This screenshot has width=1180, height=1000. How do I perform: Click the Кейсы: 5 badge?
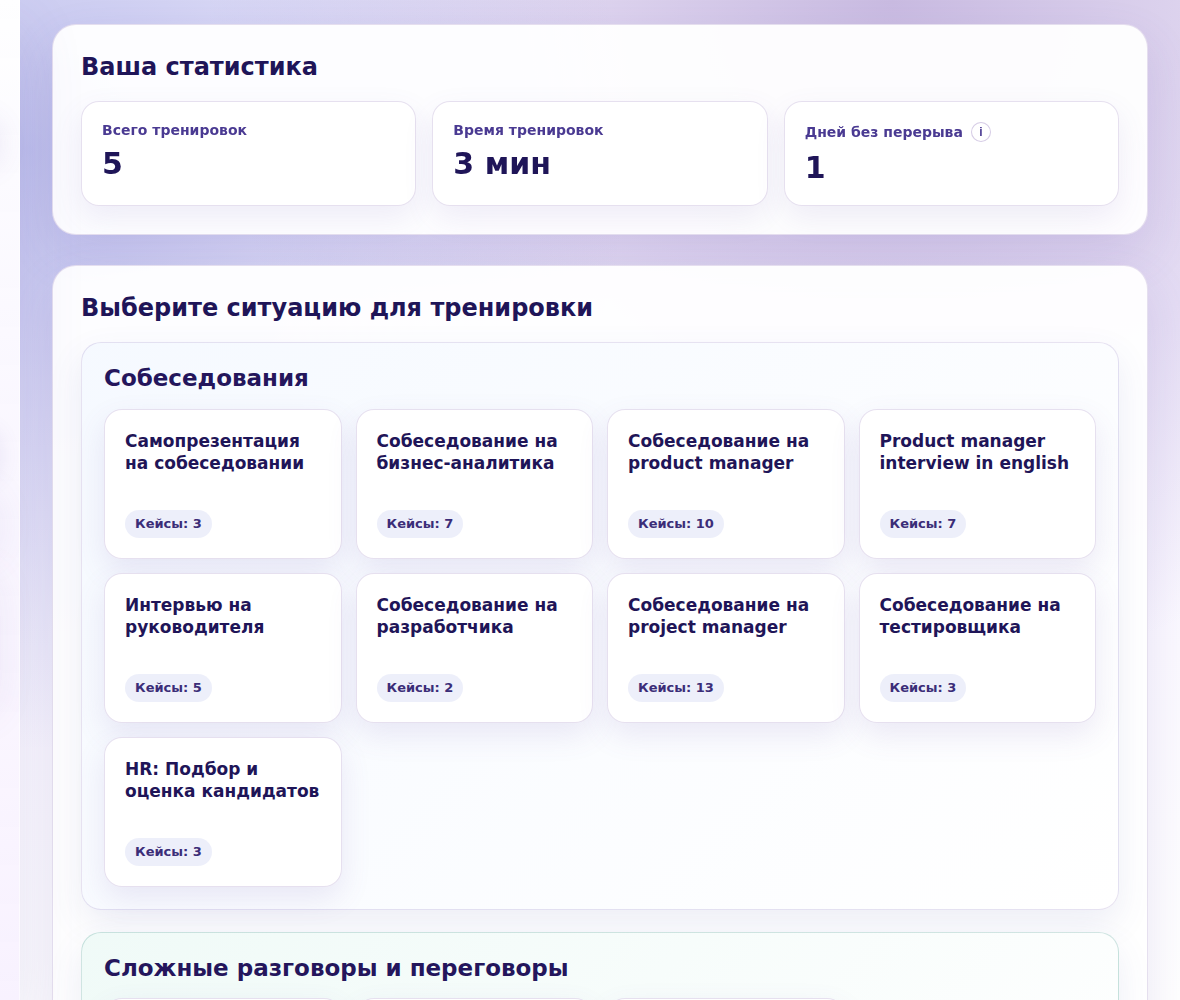click(x=169, y=688)
